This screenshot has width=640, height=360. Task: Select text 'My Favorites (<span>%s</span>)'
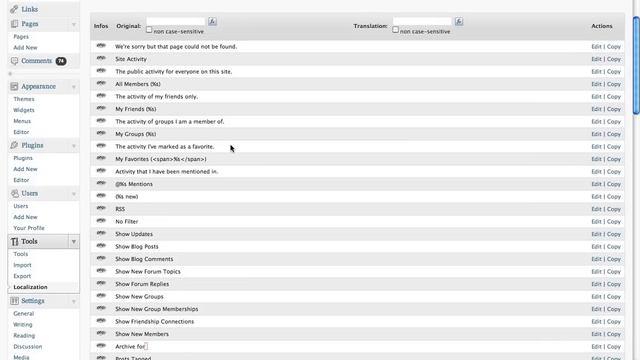[x=161, y=159]
